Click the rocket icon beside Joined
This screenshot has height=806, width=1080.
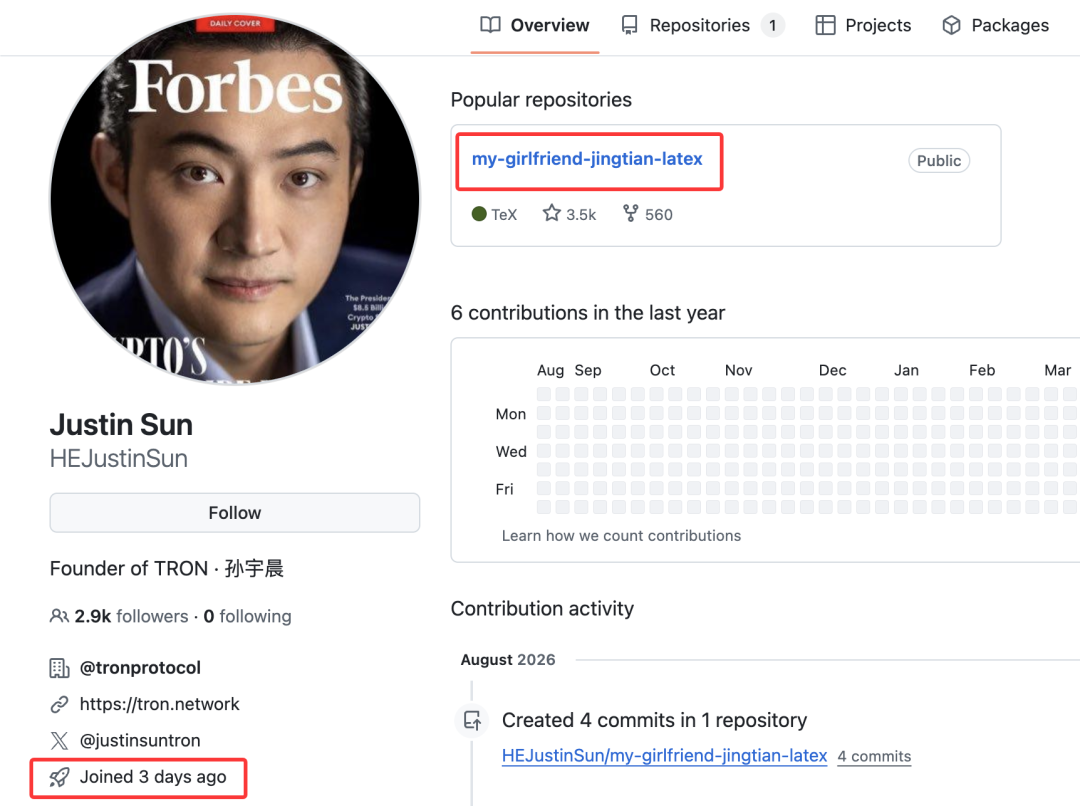[x=59, y=777]
